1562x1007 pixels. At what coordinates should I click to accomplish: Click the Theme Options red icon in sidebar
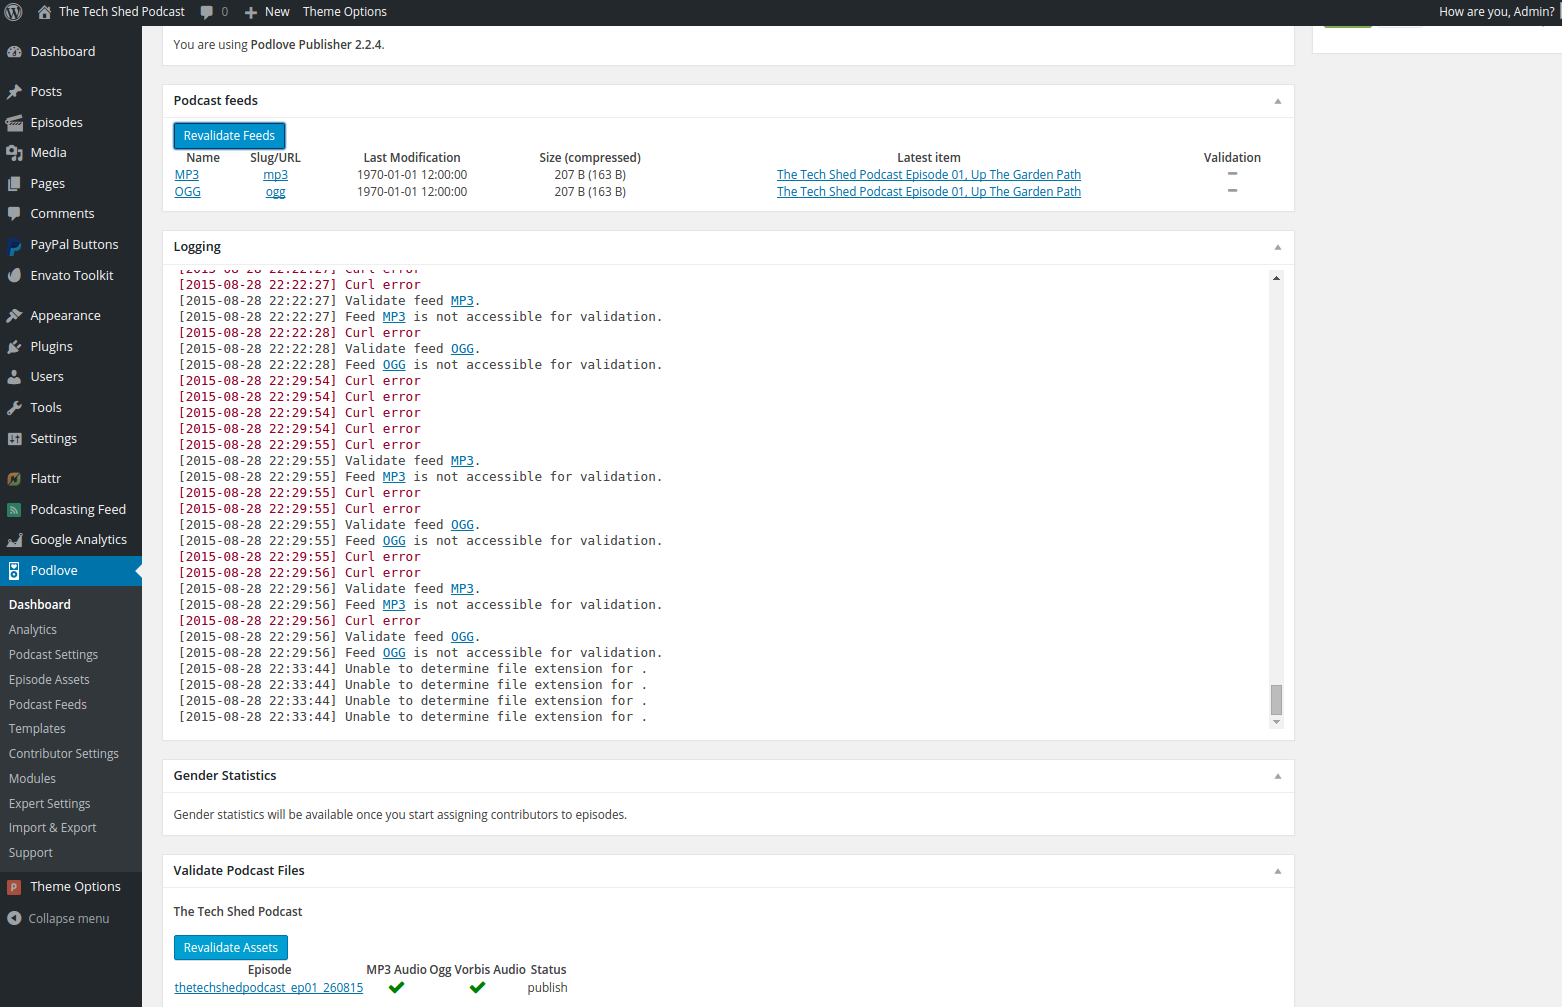14,887
